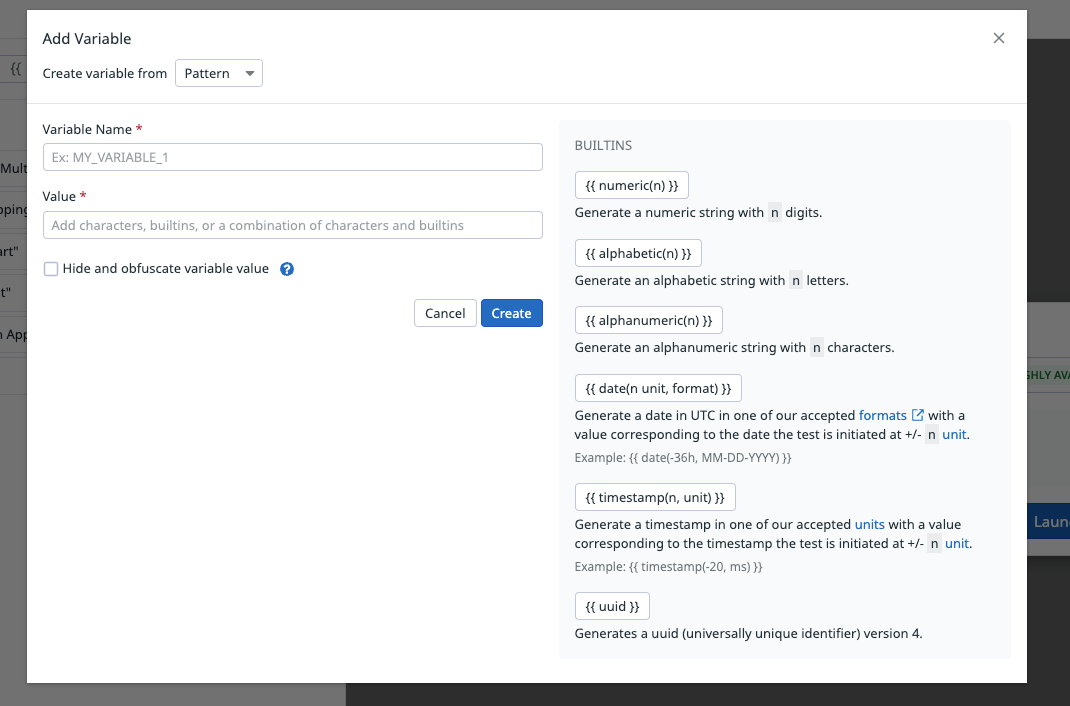
Task: Insert the alphabetic(n) builtin
Action: point(638,252)
